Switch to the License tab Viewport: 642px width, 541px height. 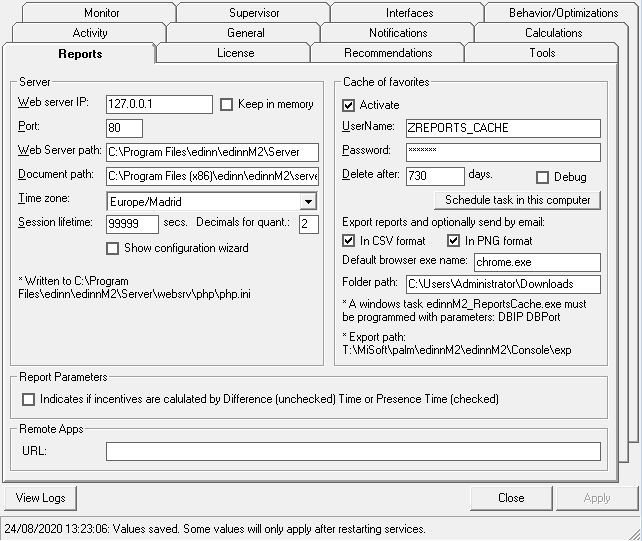click(234, 53)
